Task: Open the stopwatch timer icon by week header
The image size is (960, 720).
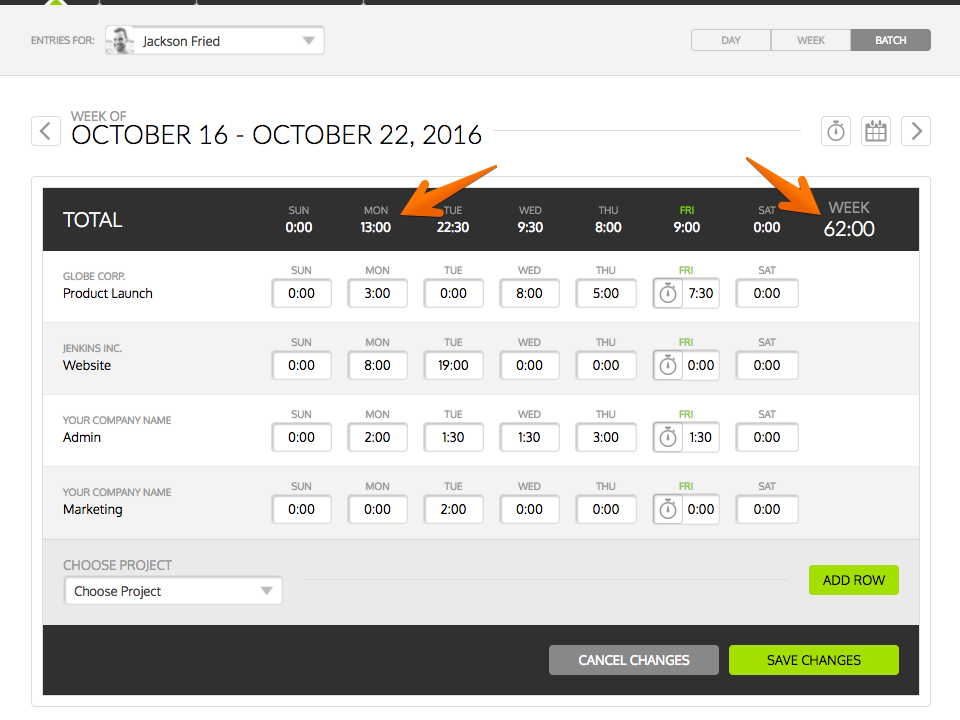Action: 836,131
